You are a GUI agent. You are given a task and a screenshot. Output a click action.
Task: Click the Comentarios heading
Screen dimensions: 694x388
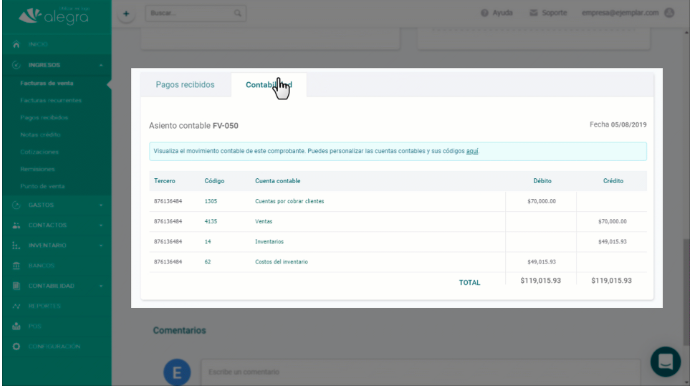pos(179,330)
